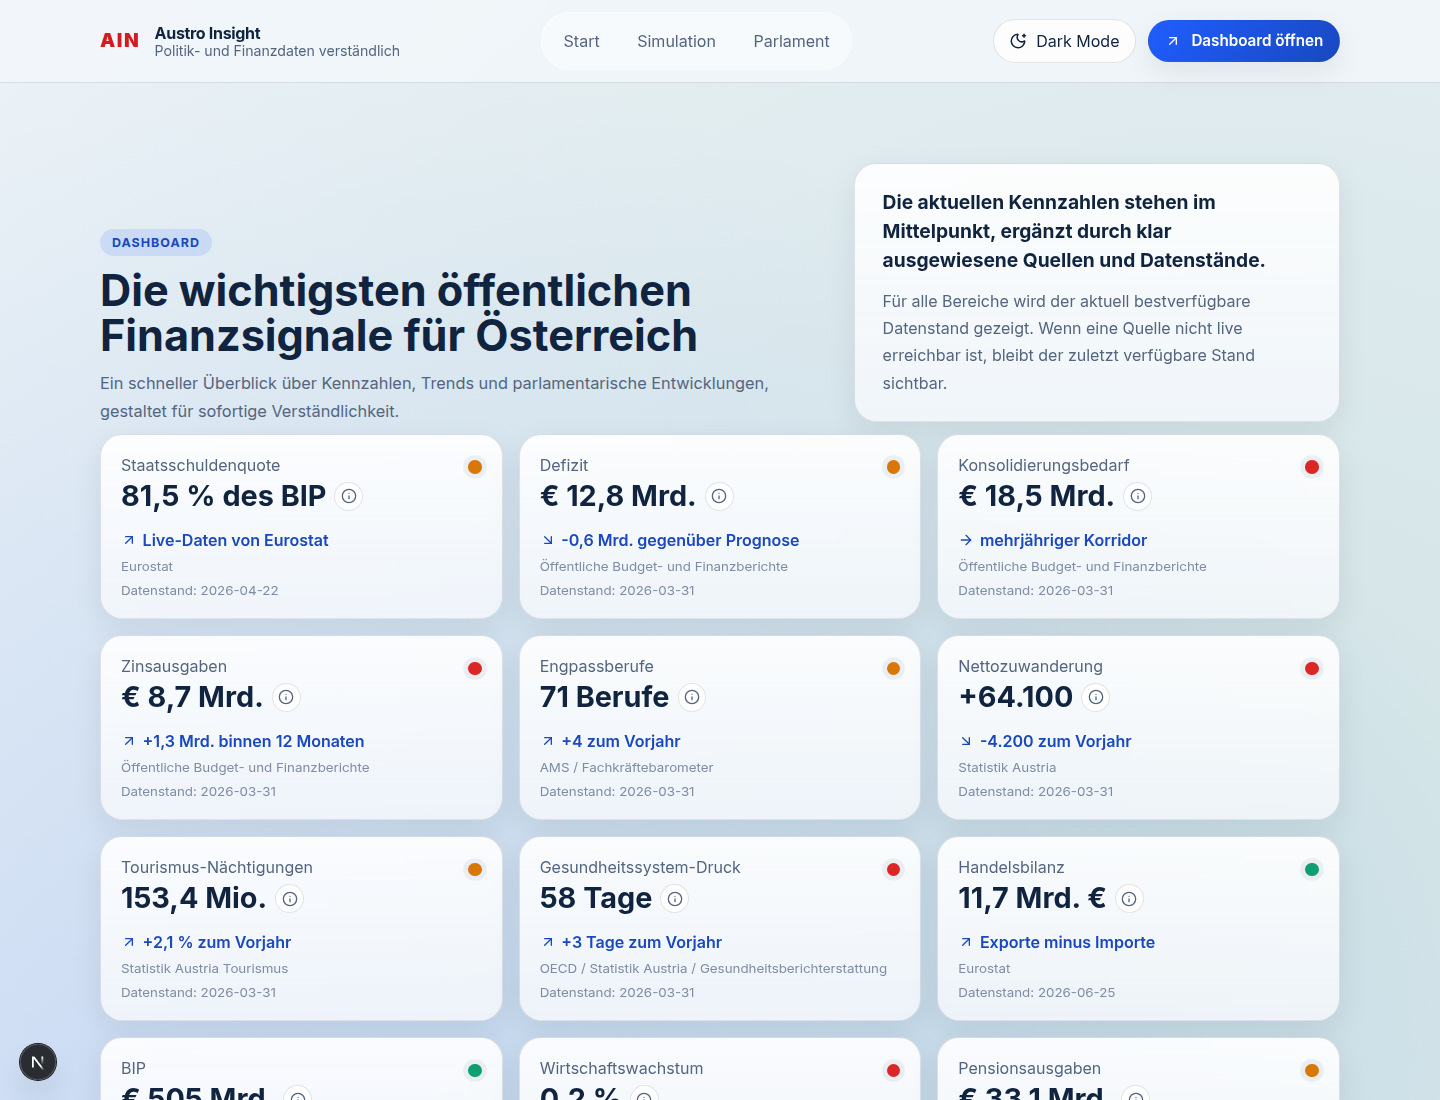Click info icon next to +64.100
Image resolution: width=1440 pixels, height=1100 pixels.
(1096, 697)
